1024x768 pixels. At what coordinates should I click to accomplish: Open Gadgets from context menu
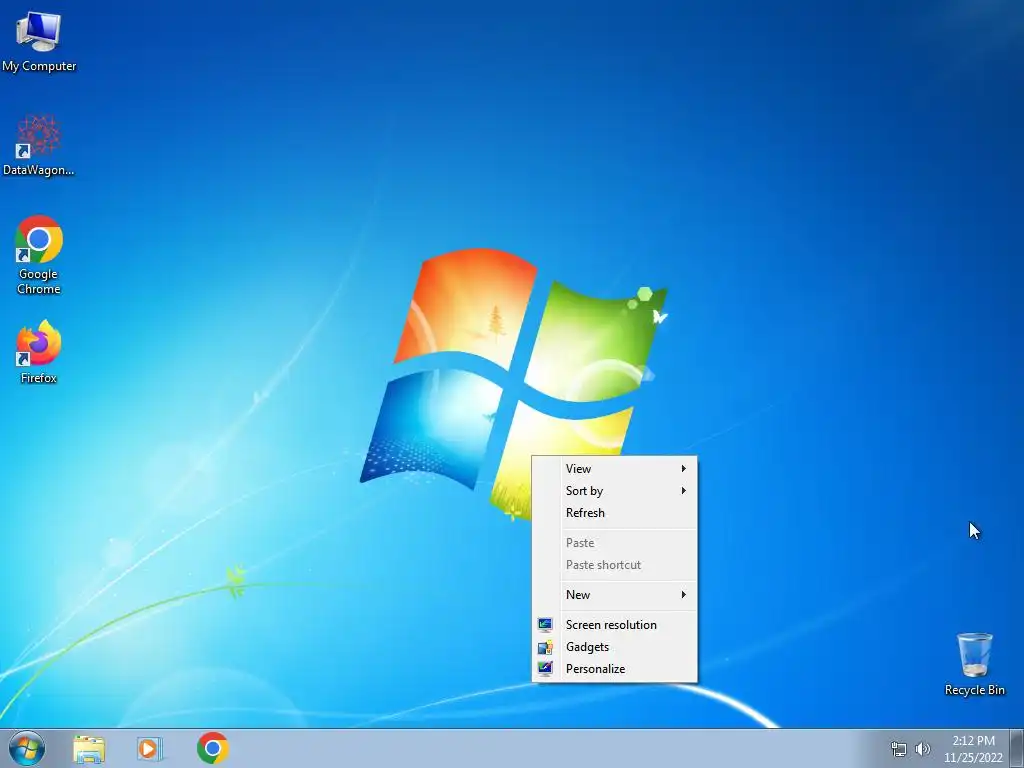615,647
